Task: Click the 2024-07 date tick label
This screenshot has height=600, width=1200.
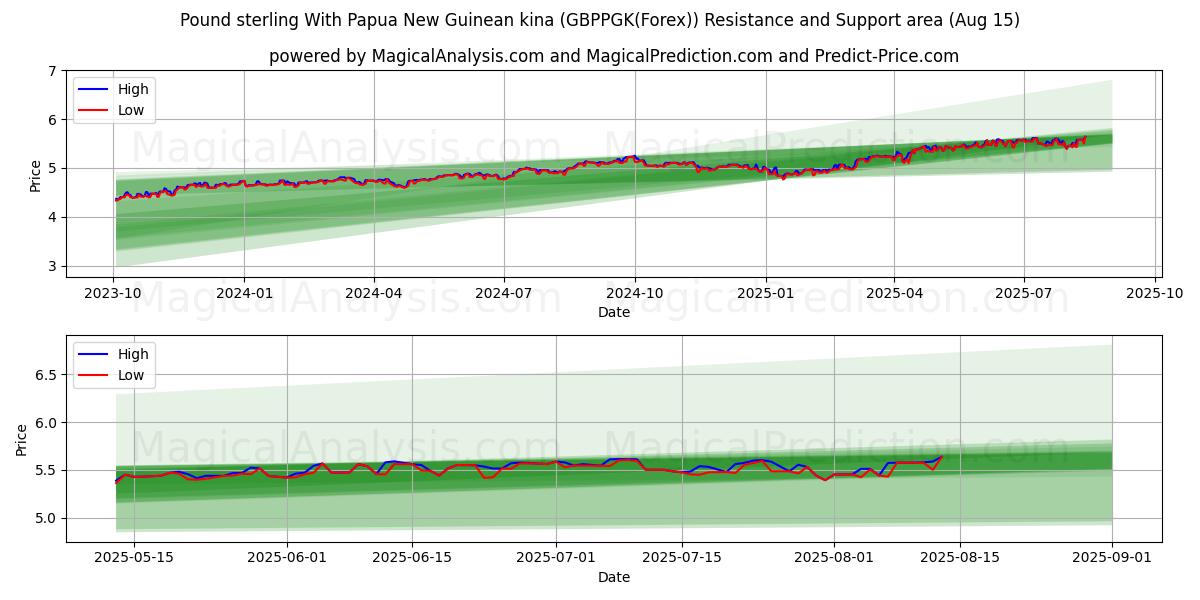Action: coord(503,294)
